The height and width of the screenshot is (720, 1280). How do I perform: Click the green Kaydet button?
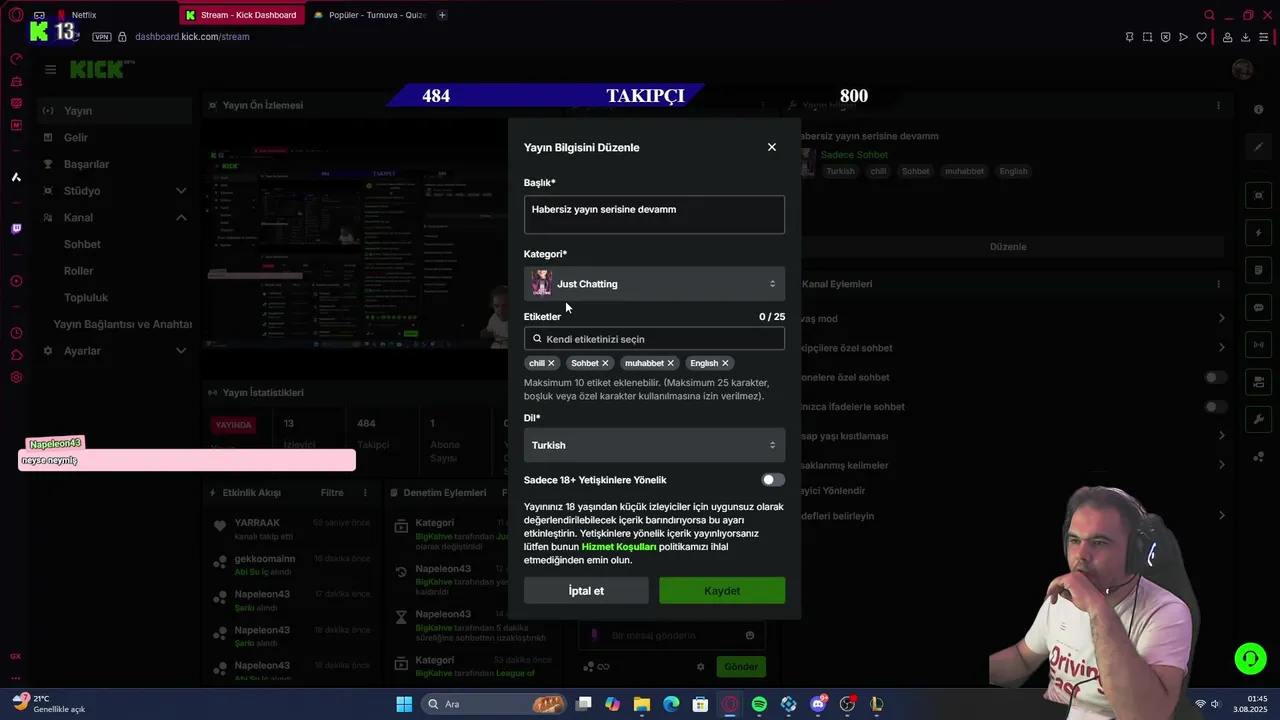click(x=722, y=591)
